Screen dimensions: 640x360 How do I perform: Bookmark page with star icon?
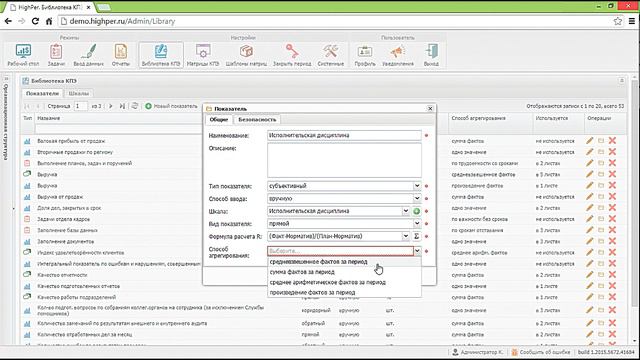coord(618,21)
